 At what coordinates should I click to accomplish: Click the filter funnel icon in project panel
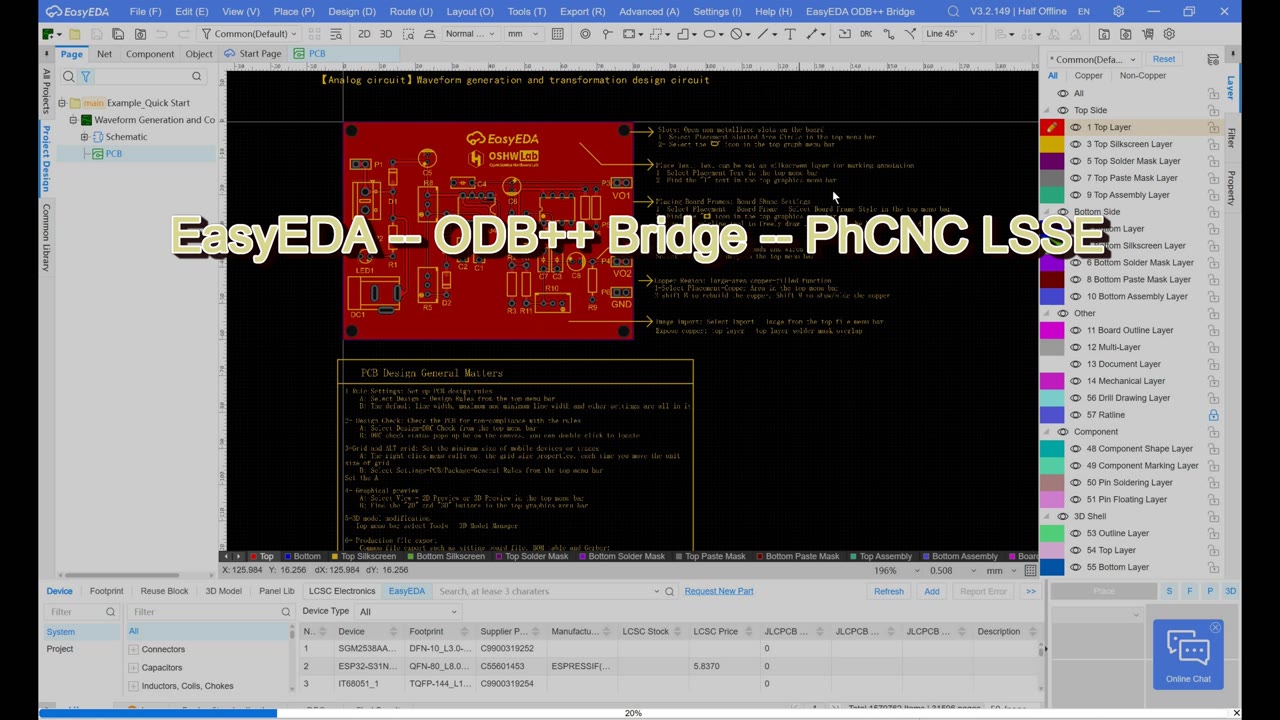pos(86,76)
